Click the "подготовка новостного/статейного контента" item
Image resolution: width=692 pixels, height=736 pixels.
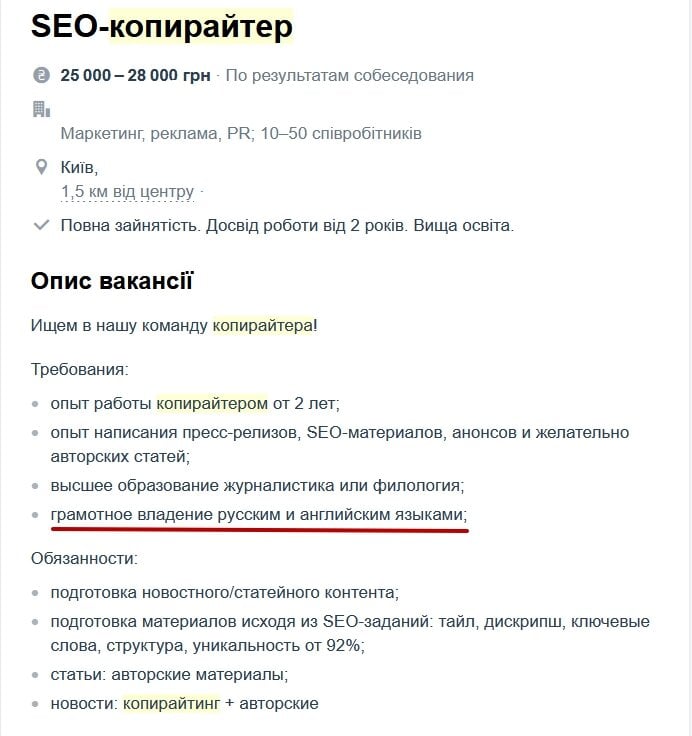coord(224,591)
